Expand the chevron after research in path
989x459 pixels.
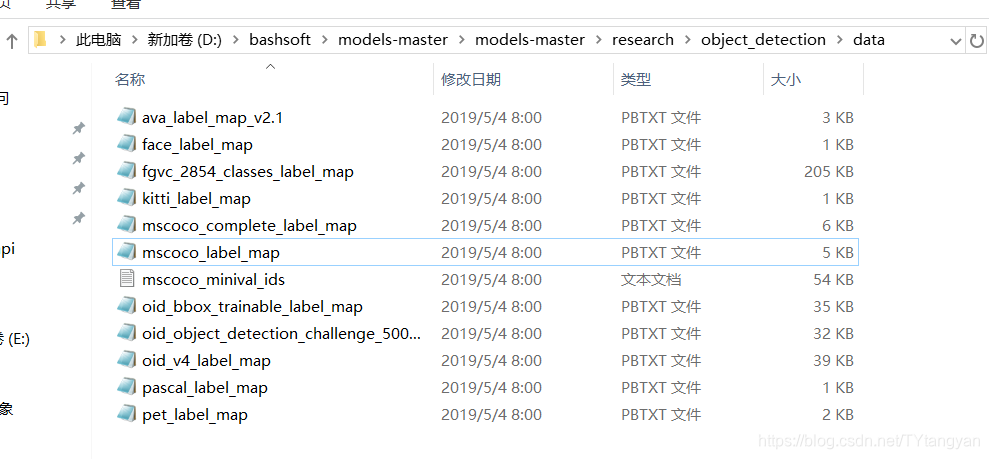coord(688,40)
